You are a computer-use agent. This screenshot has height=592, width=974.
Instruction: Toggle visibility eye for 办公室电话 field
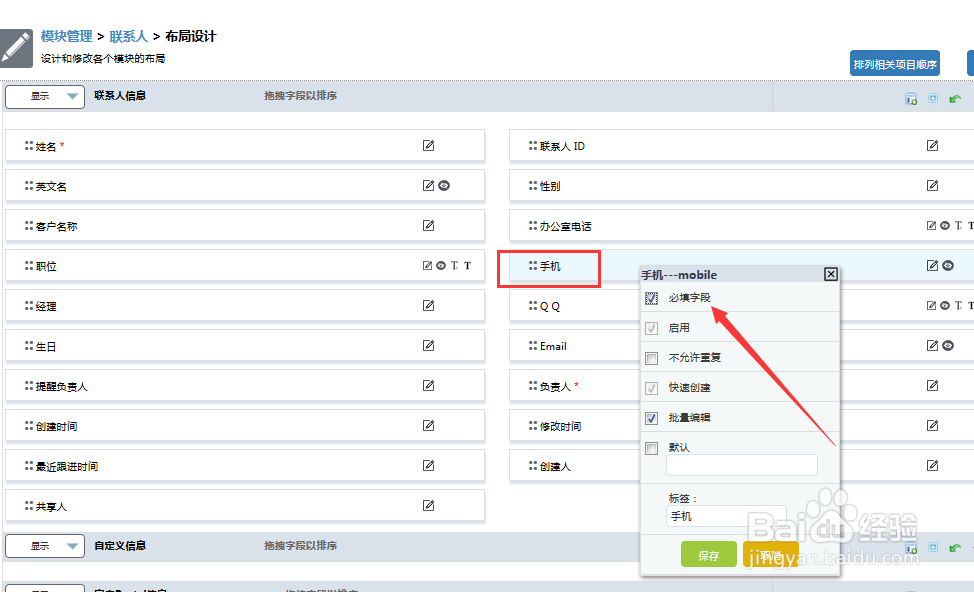click(945, 225)
